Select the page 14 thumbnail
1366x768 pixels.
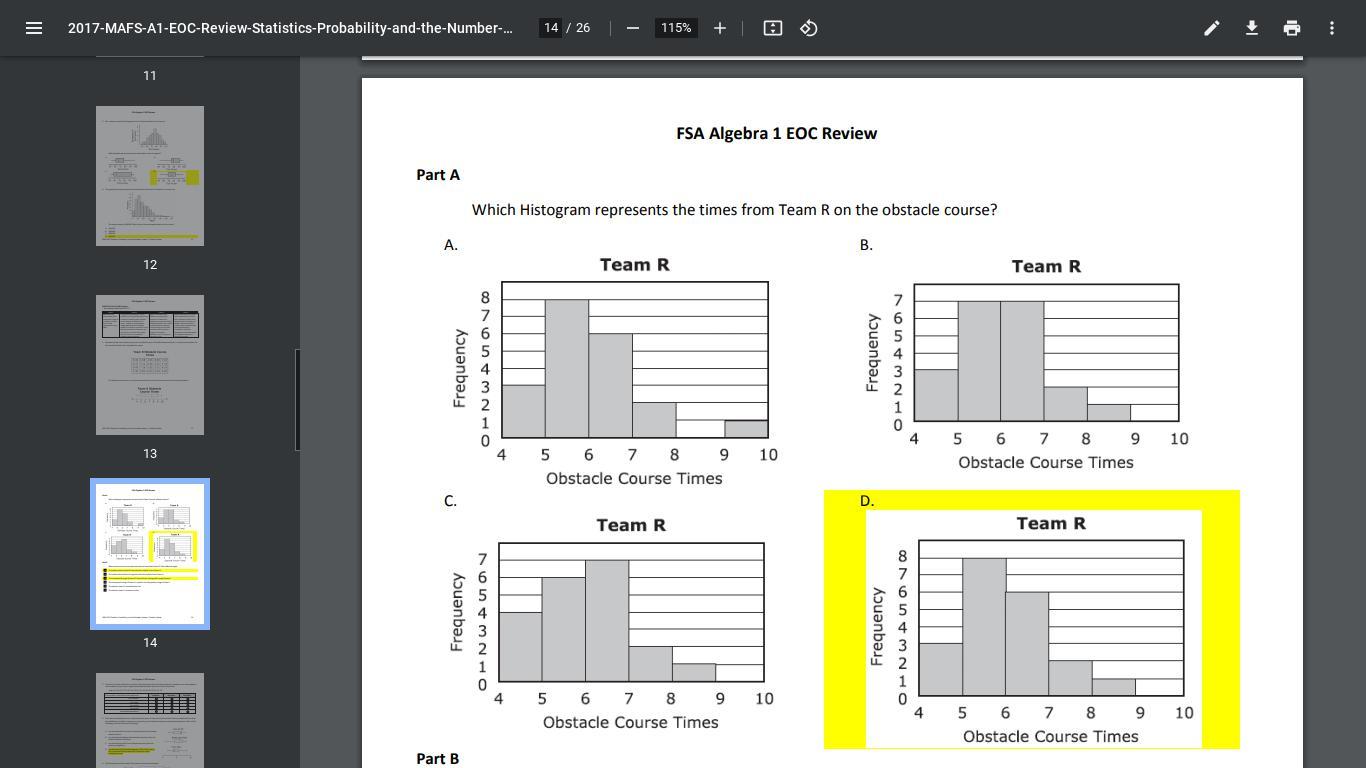(x=150, y=554)
